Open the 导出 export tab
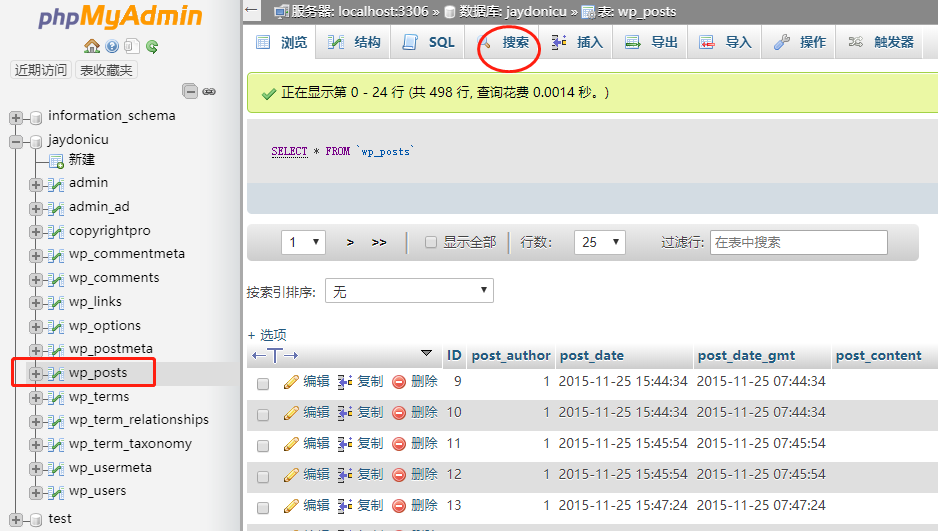Viewport: 938px width, 531px height. pyautogui.click(x=651, y=42)
